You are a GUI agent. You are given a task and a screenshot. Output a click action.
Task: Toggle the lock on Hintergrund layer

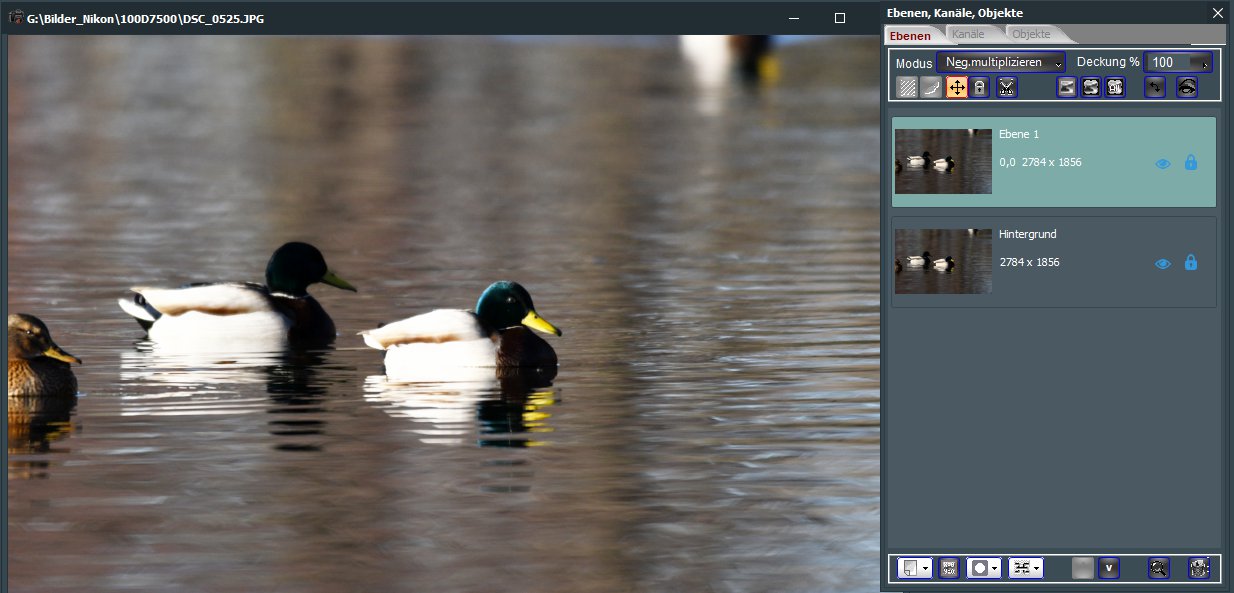tap(1190, 262)
